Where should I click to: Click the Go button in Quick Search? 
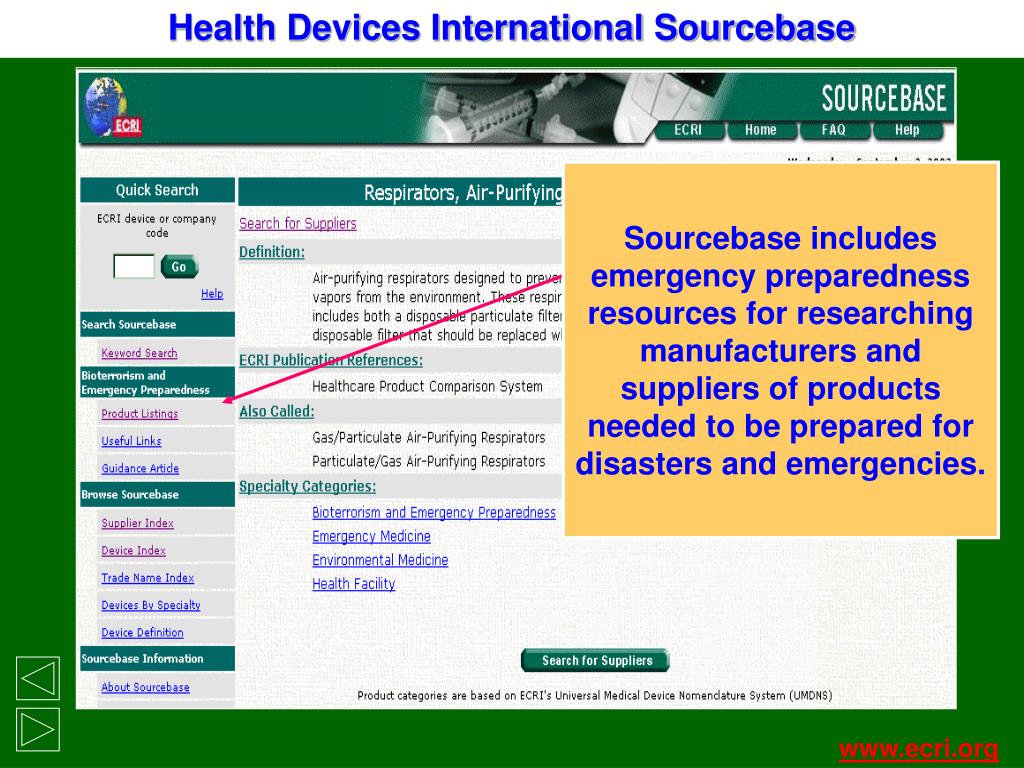[x=179, y=266]
